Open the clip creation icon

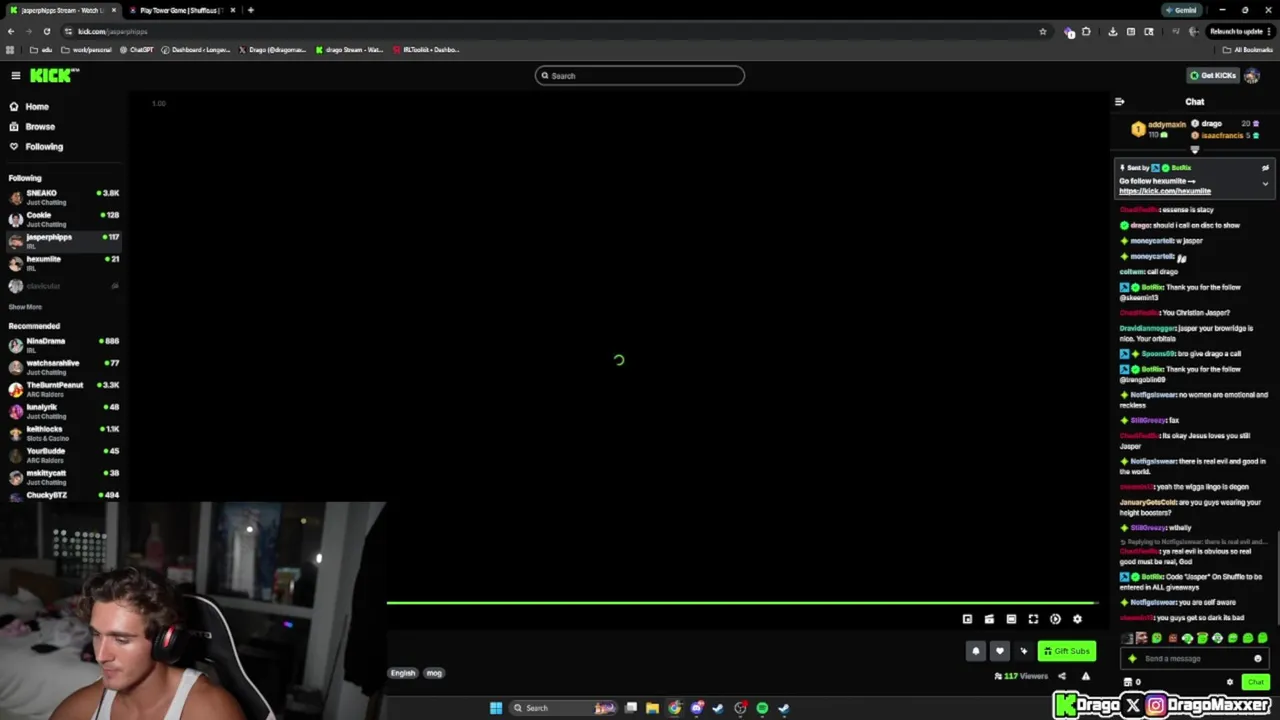[989, 619]
